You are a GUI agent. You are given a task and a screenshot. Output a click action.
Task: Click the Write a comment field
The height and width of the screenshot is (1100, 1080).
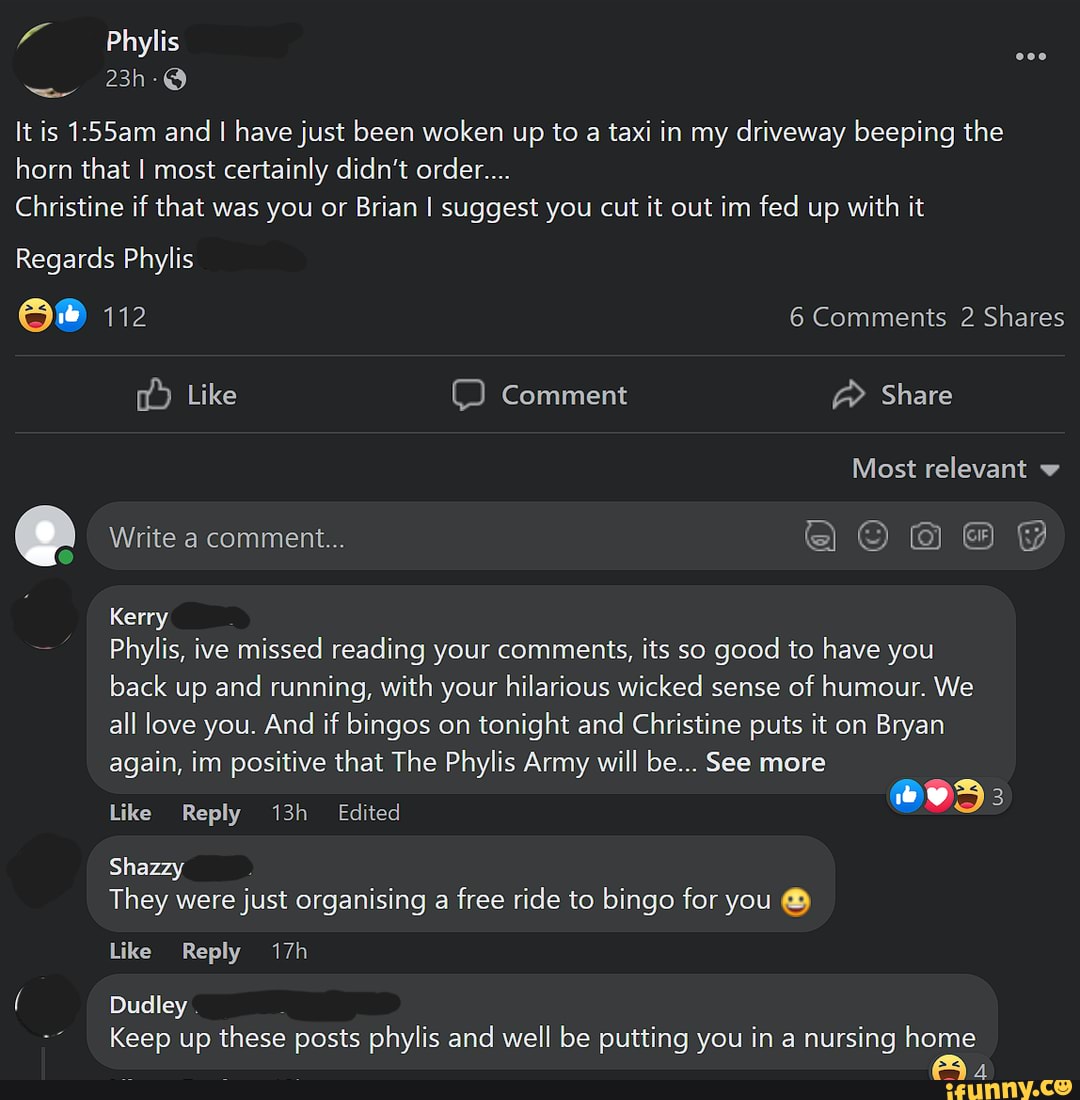pyautogui.click(x=440, y=538)
